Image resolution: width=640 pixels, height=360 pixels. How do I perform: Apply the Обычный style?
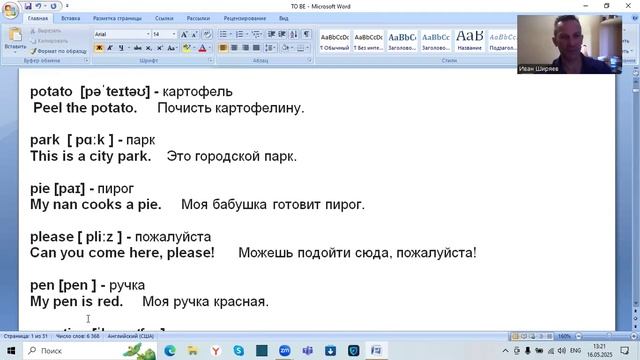(x=334, y=41)
